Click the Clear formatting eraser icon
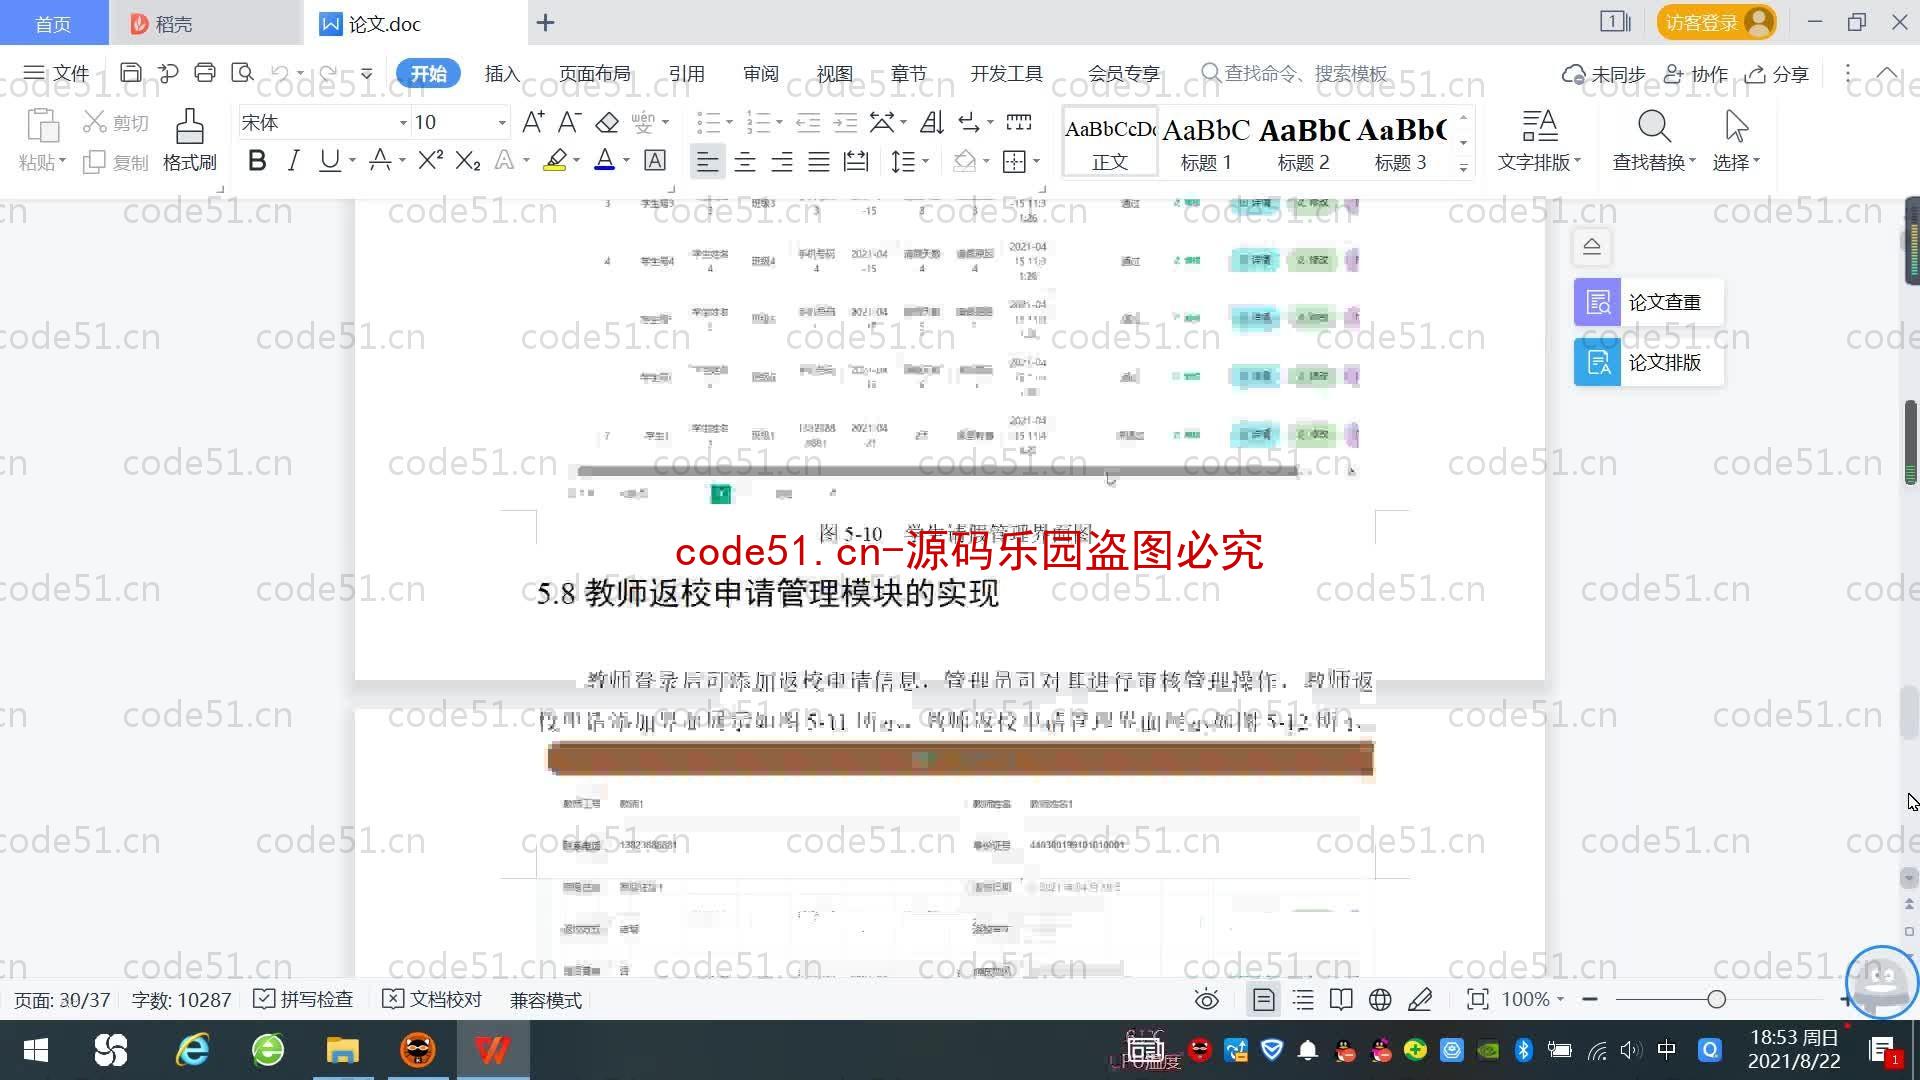 [x=607, y=122]
